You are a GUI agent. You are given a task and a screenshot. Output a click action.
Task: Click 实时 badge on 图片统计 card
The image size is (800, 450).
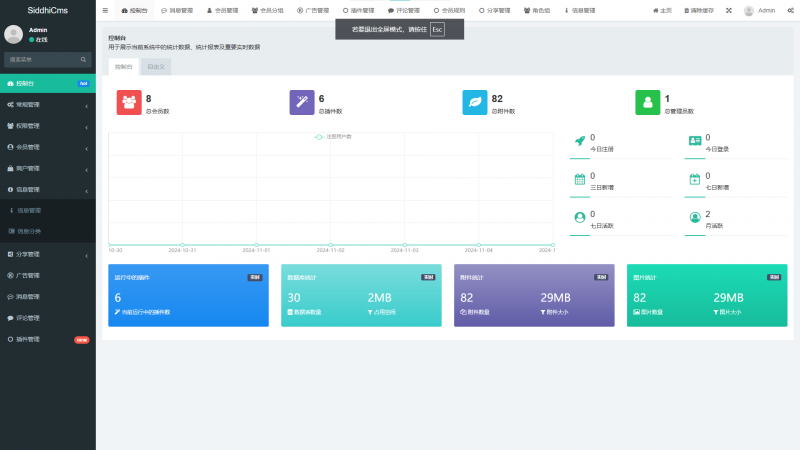tap(774, 278)
